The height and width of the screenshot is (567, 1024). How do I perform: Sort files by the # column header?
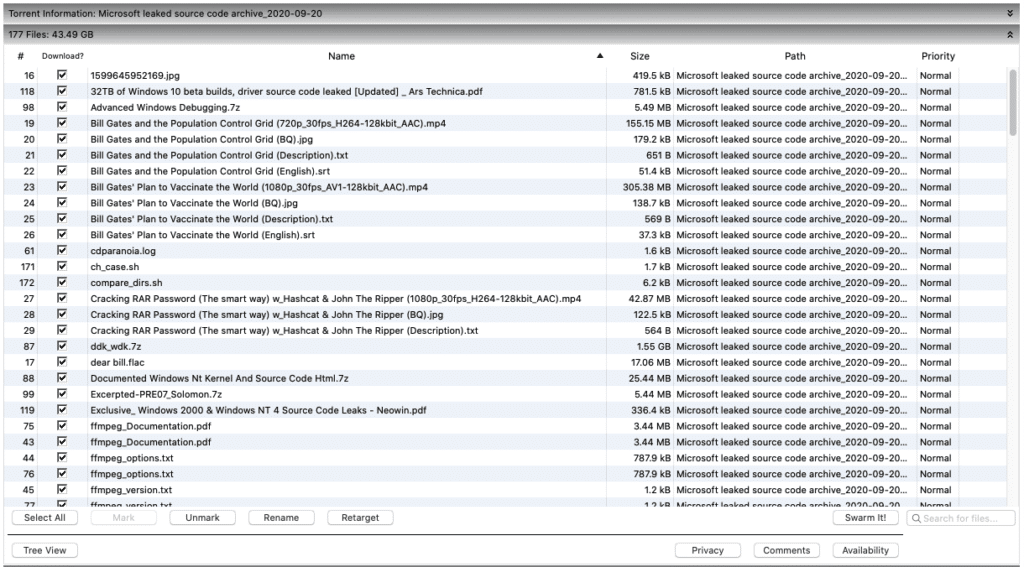click(21, 56)
